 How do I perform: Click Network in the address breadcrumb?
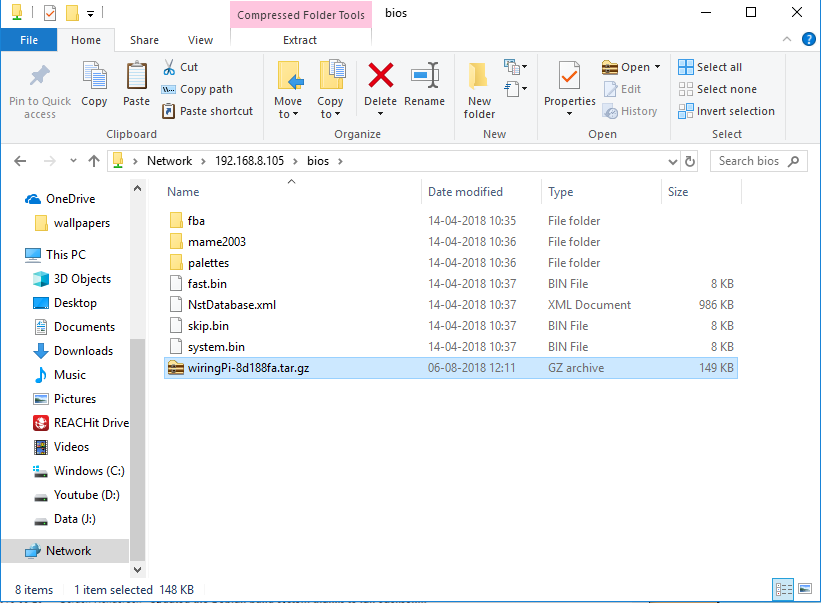pyautogui.click(x=169, y=161)
